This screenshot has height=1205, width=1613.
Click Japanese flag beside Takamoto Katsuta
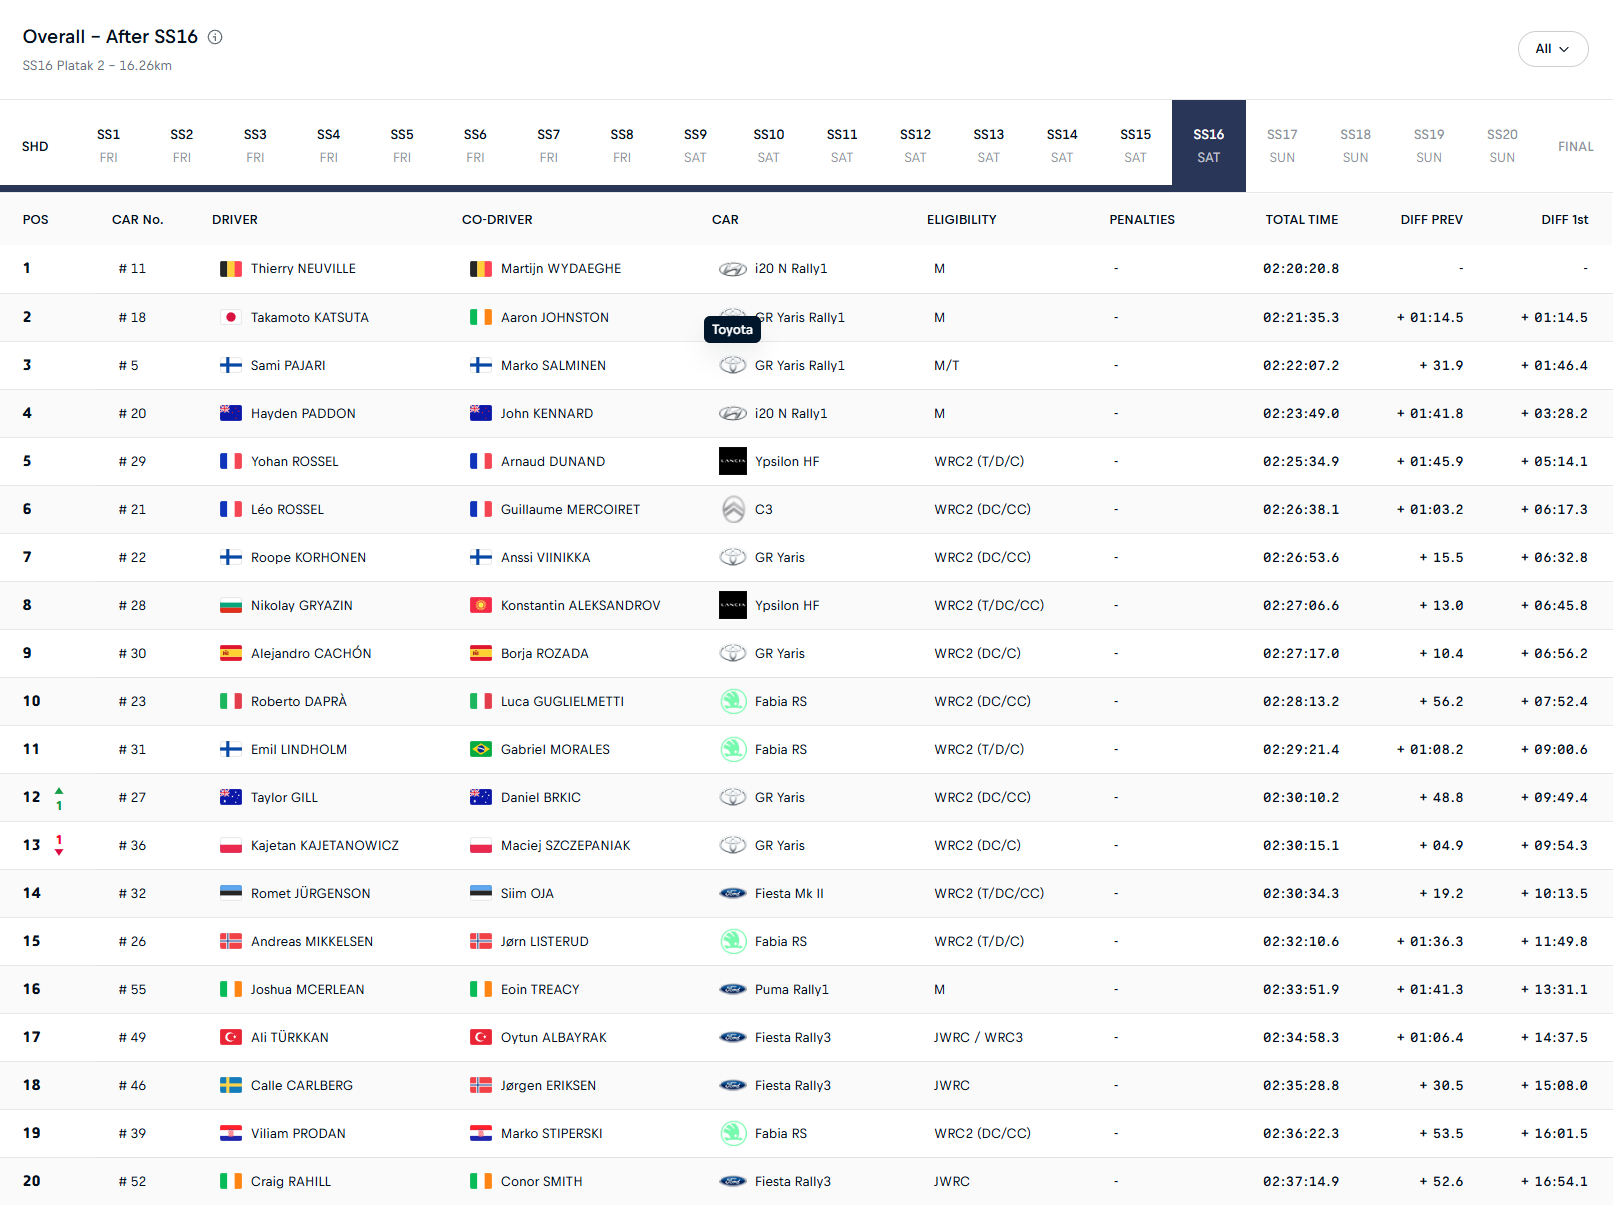[231, 317]
